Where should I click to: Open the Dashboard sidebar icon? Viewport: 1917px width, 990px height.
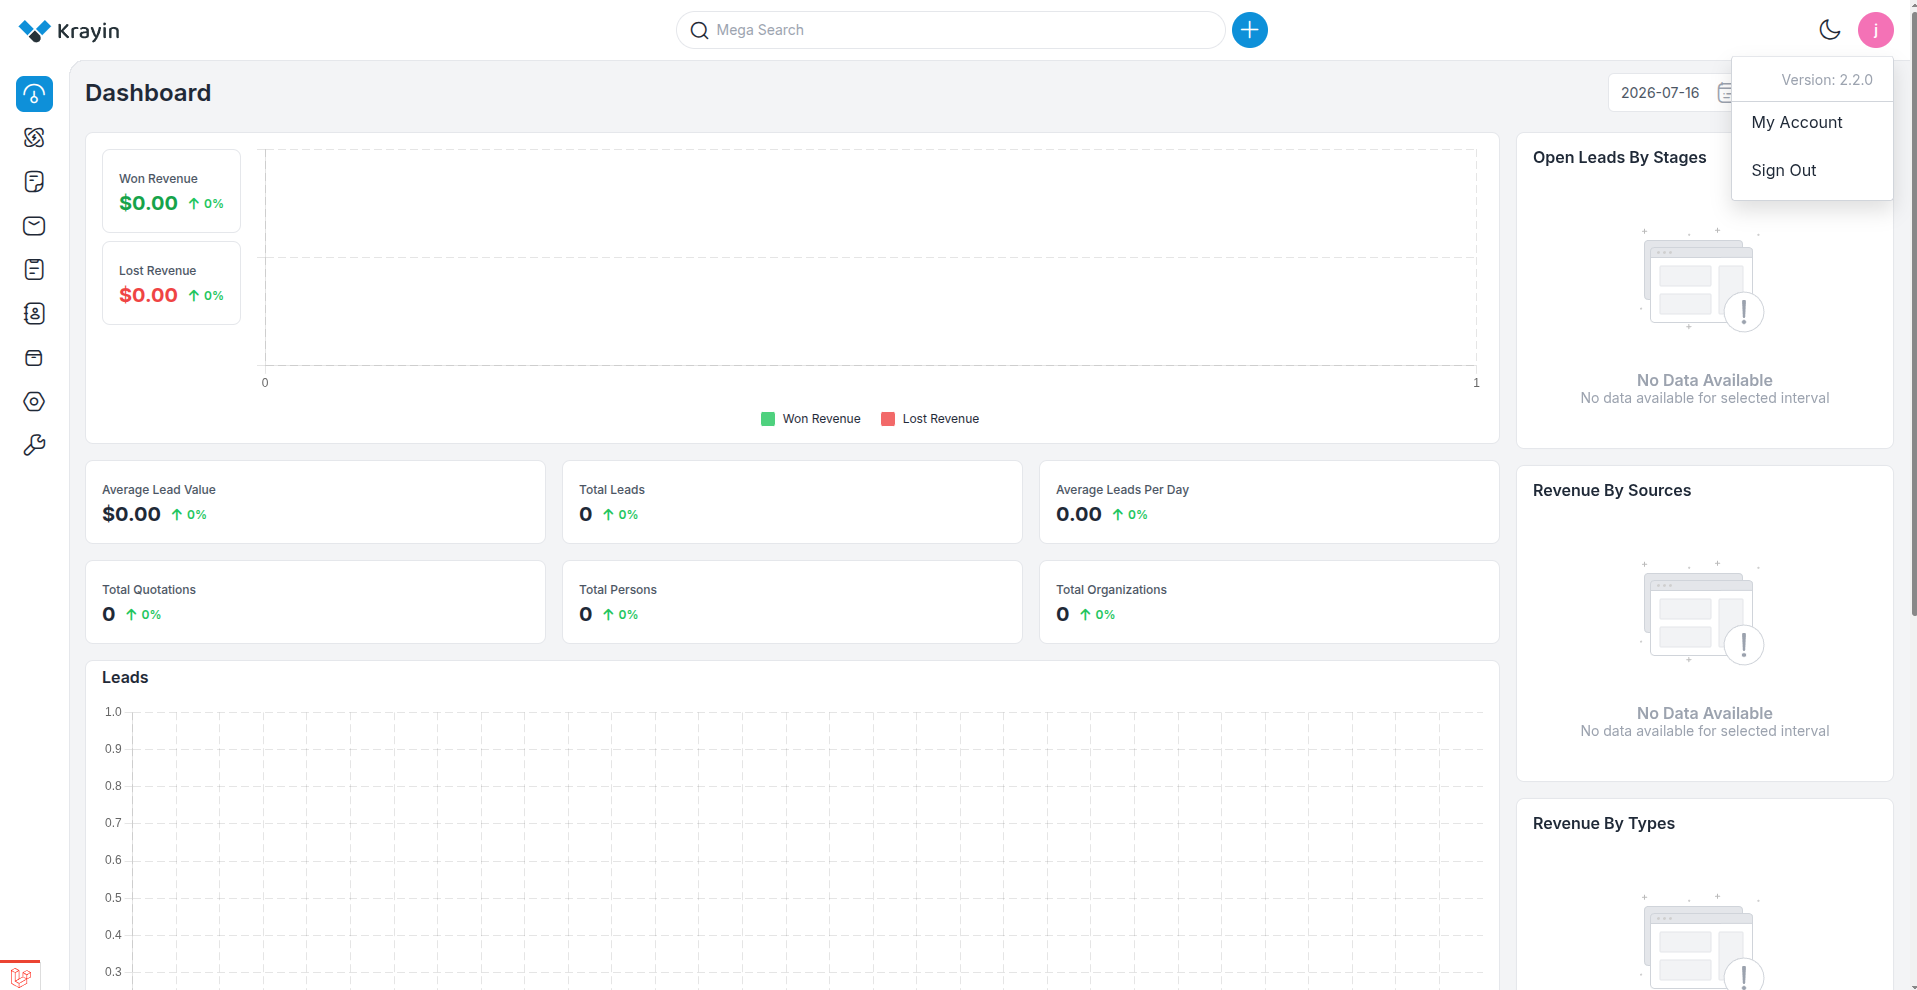pyautogui.click(x=34, y=94)
